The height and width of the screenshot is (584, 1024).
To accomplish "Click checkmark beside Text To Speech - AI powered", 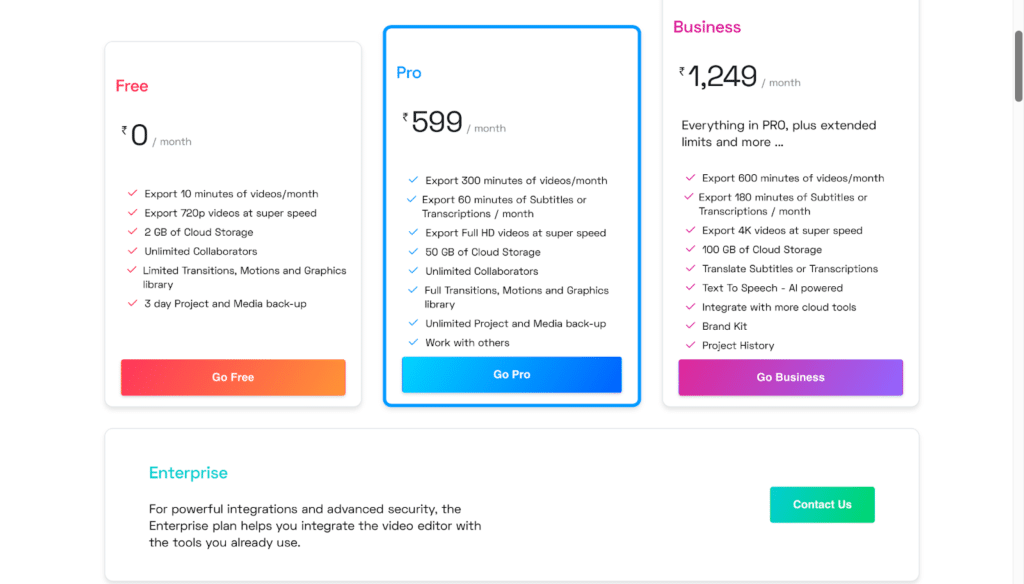I will click(x=689, y=287).
